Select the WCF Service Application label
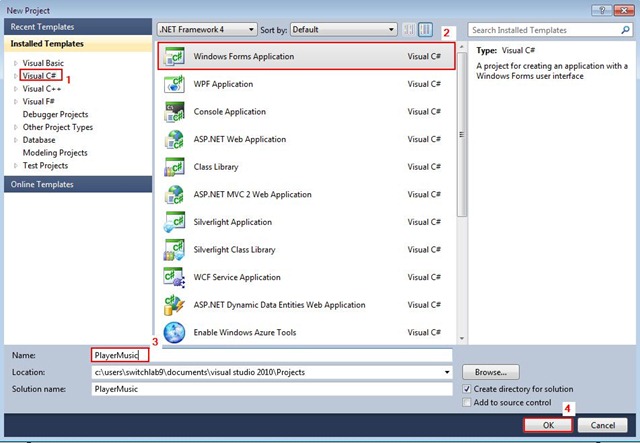The width and height of the screenshot is (640, 443). point(237,277)
